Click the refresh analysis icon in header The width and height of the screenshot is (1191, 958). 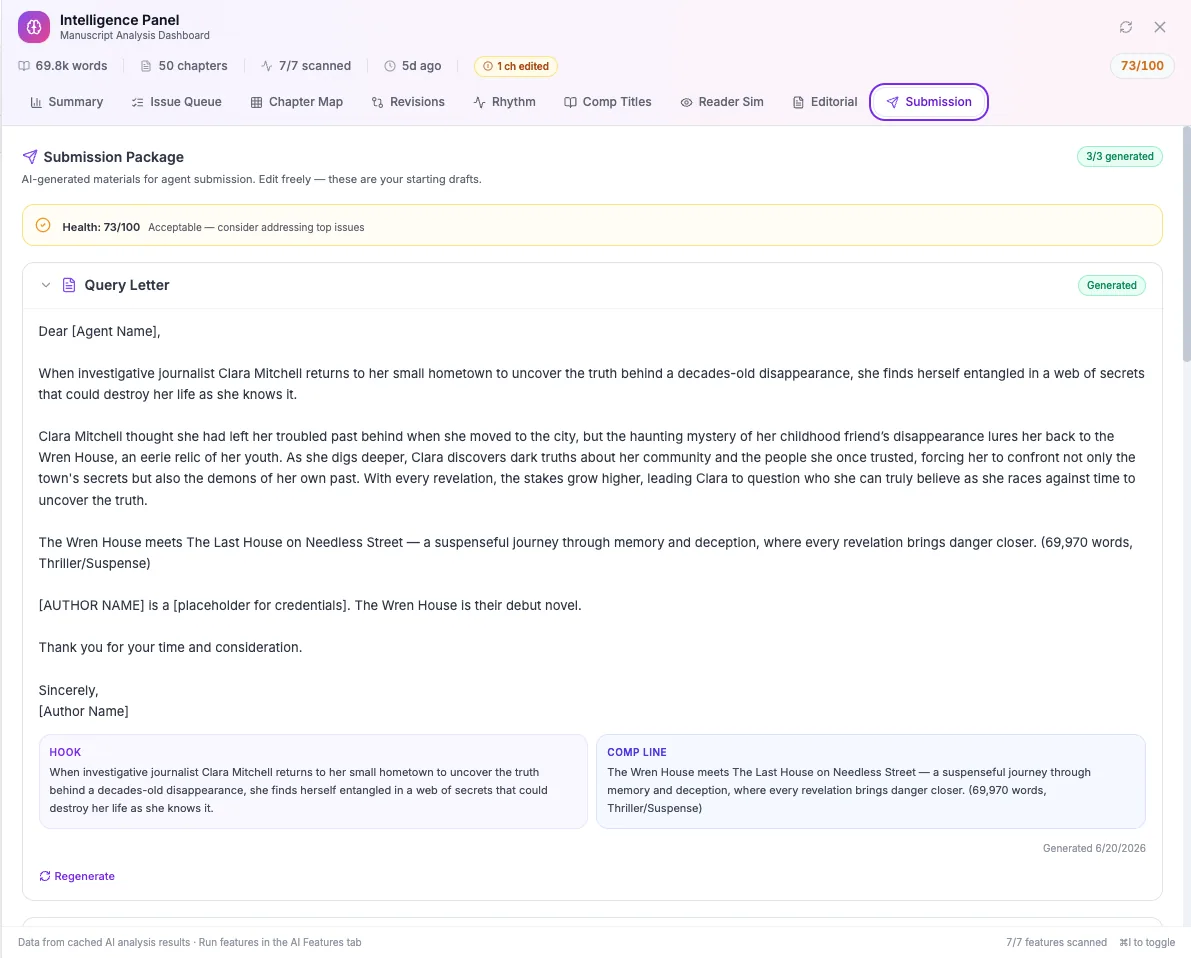click(x=1126, y=27)
